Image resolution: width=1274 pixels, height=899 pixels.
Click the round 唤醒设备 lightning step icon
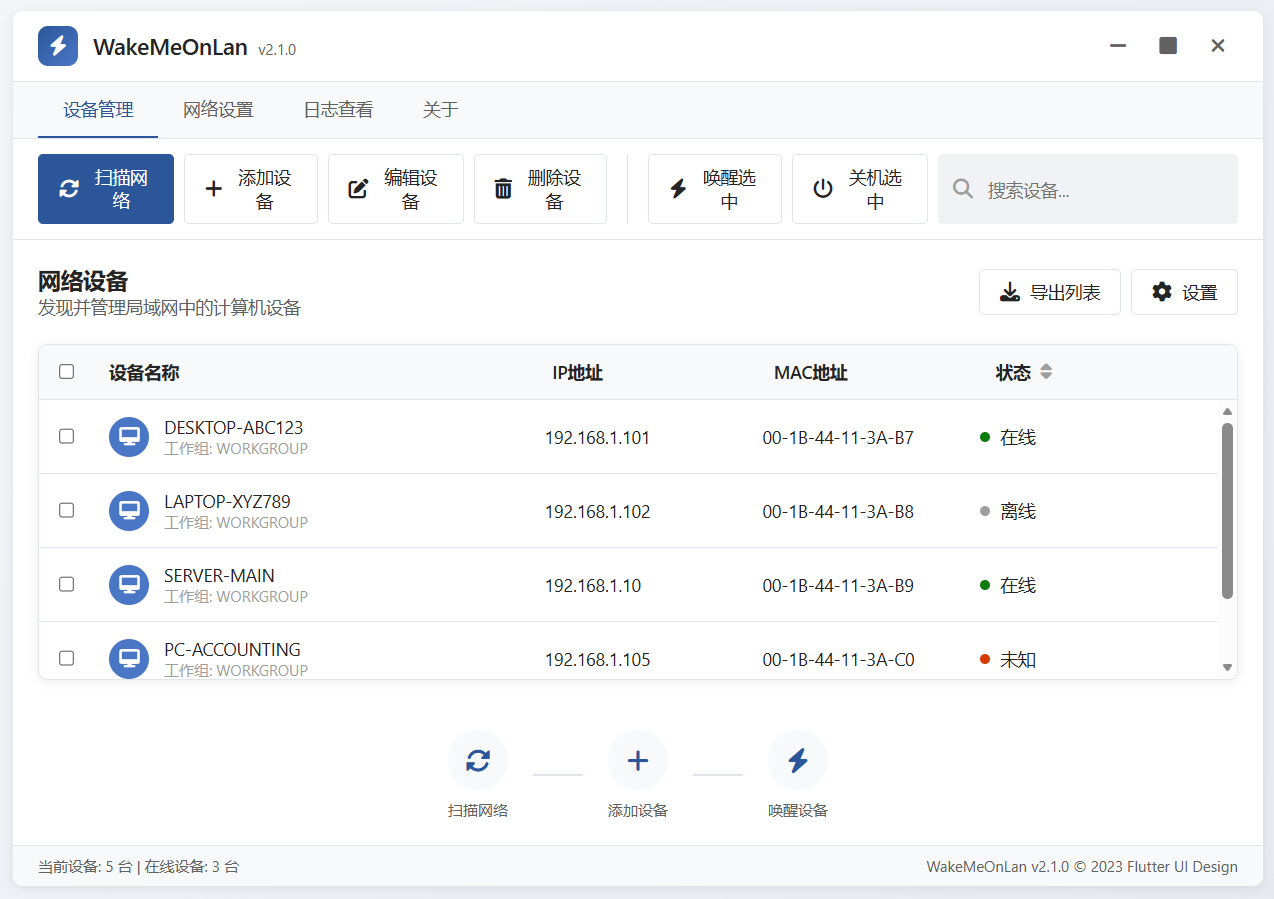[798, 761]
